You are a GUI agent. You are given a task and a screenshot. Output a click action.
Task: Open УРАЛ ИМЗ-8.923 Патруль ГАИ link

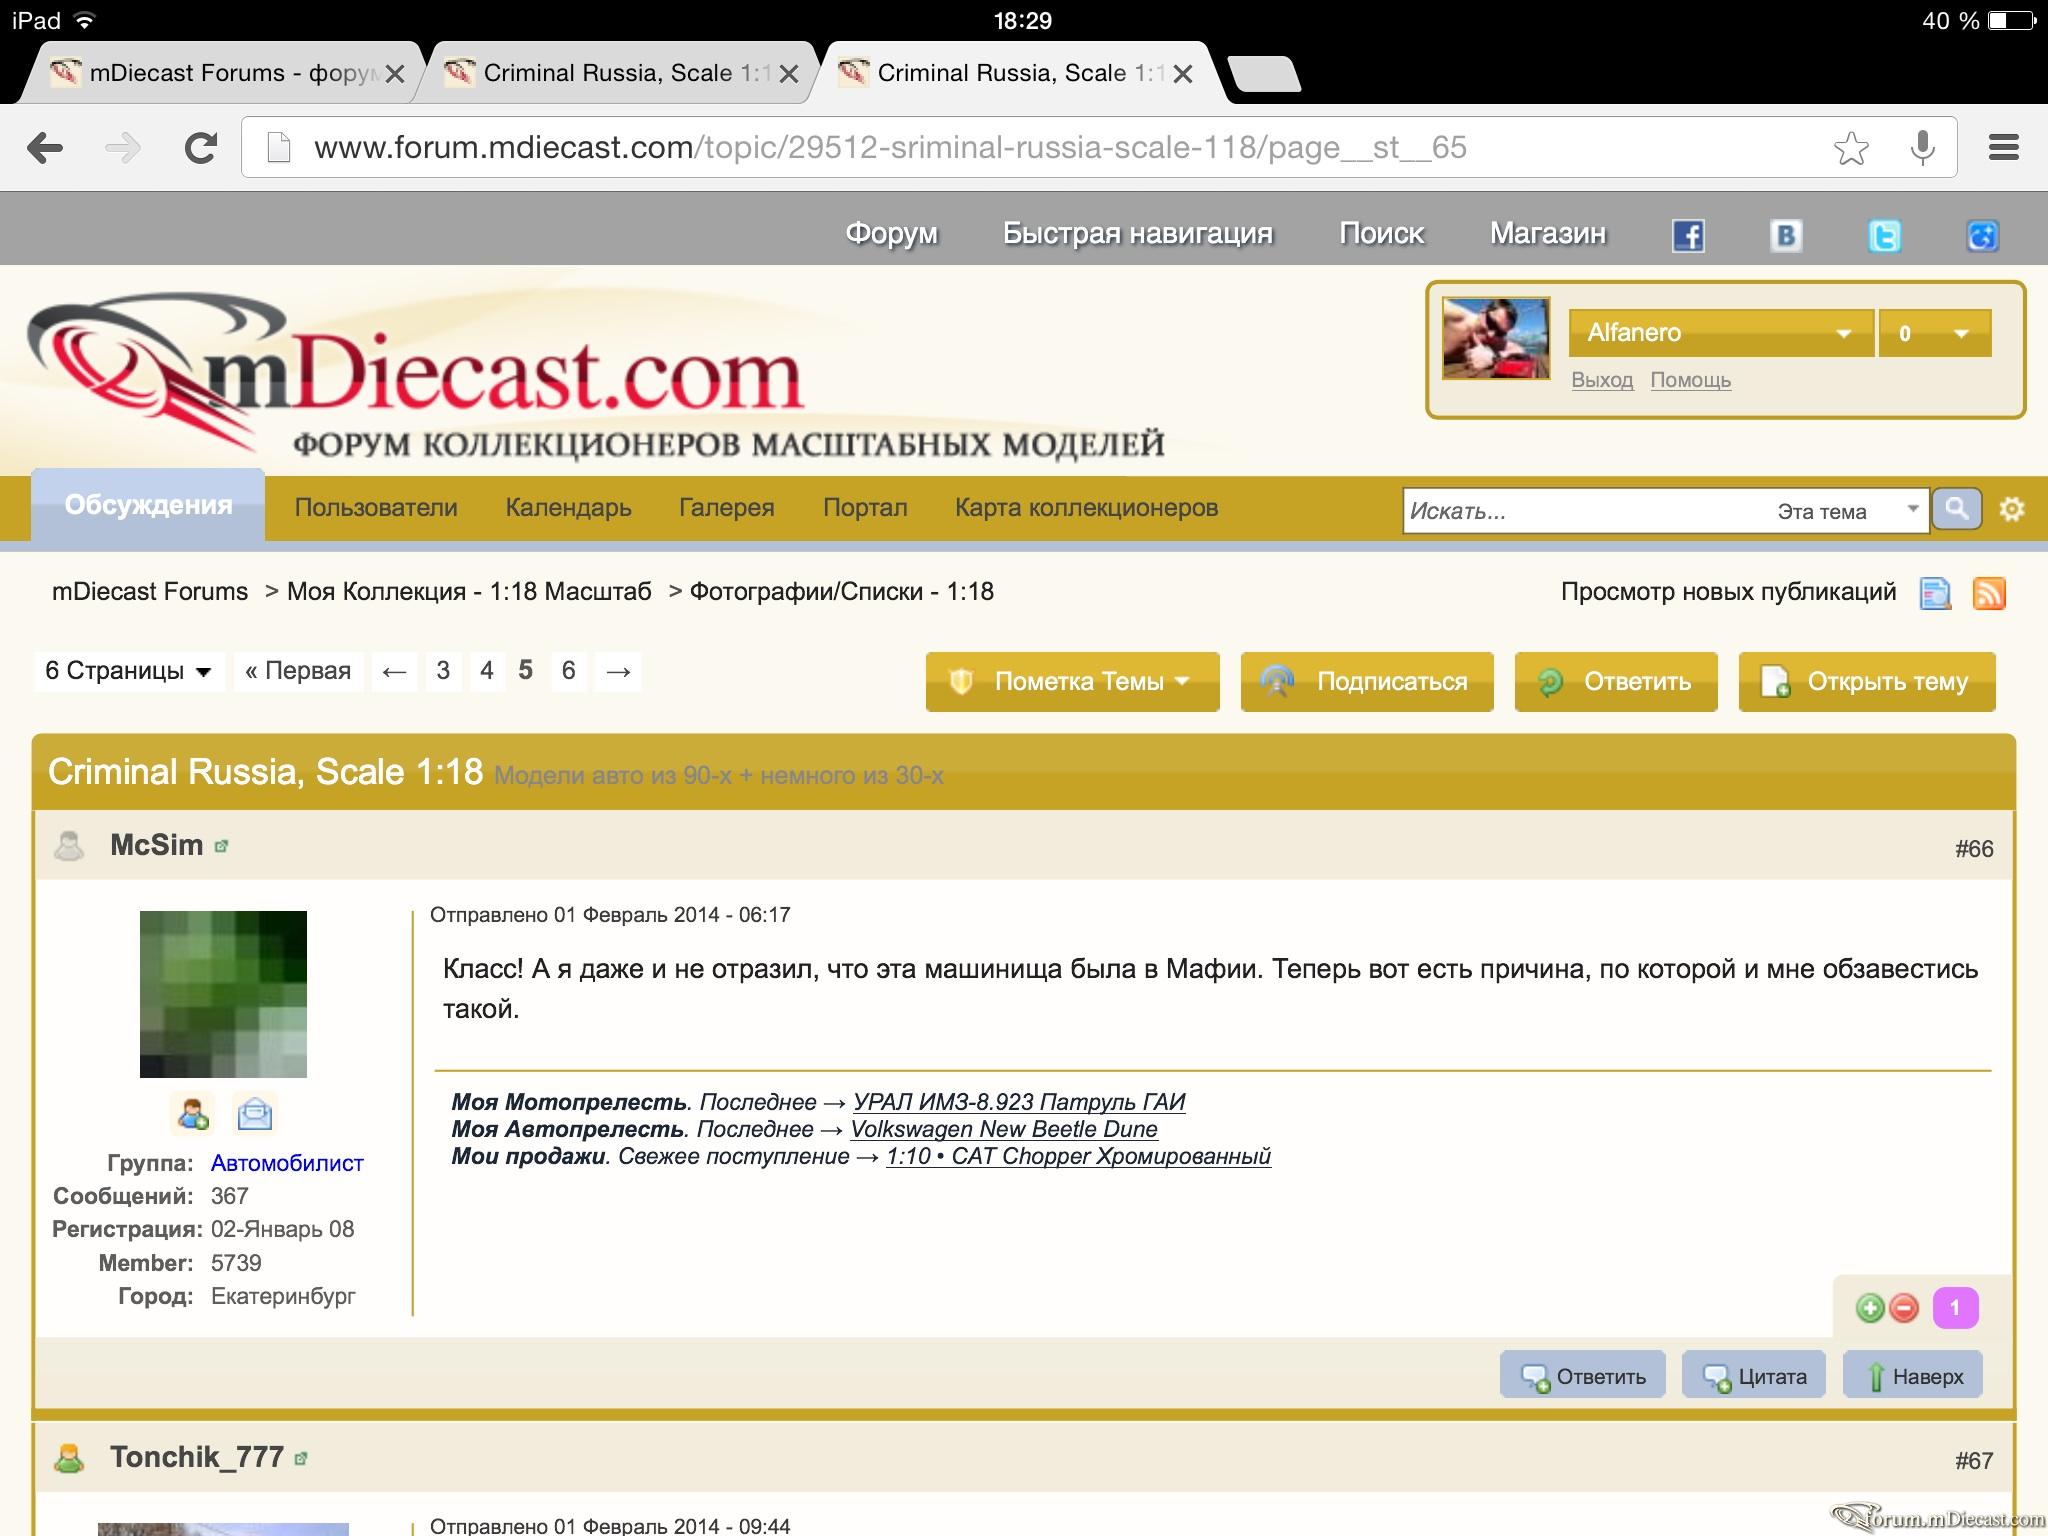[x=1019, y=1102]
